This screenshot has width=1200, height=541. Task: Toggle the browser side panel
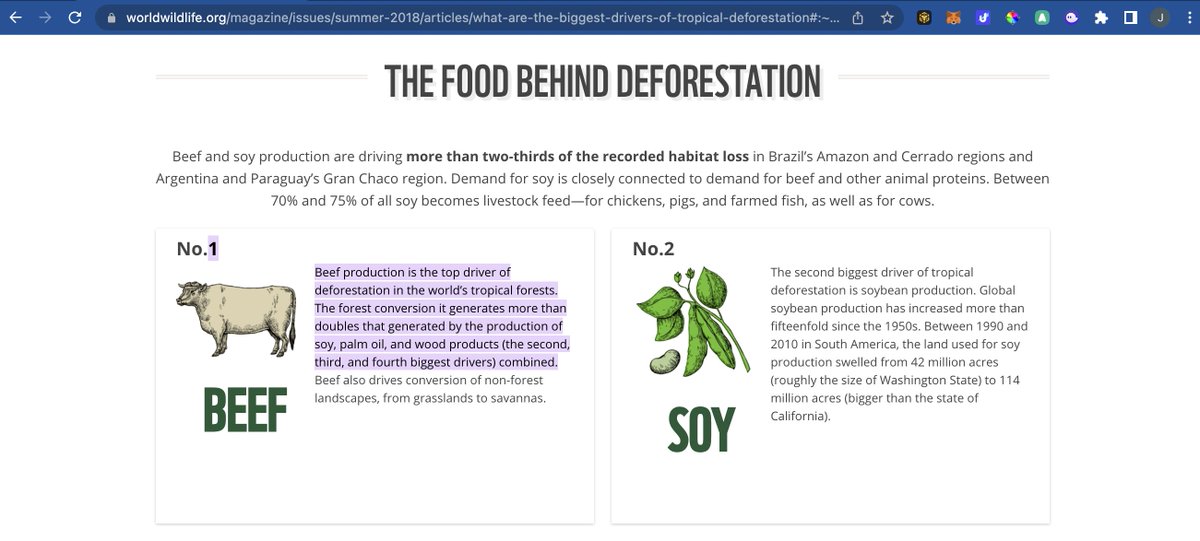coord(1130,17)
